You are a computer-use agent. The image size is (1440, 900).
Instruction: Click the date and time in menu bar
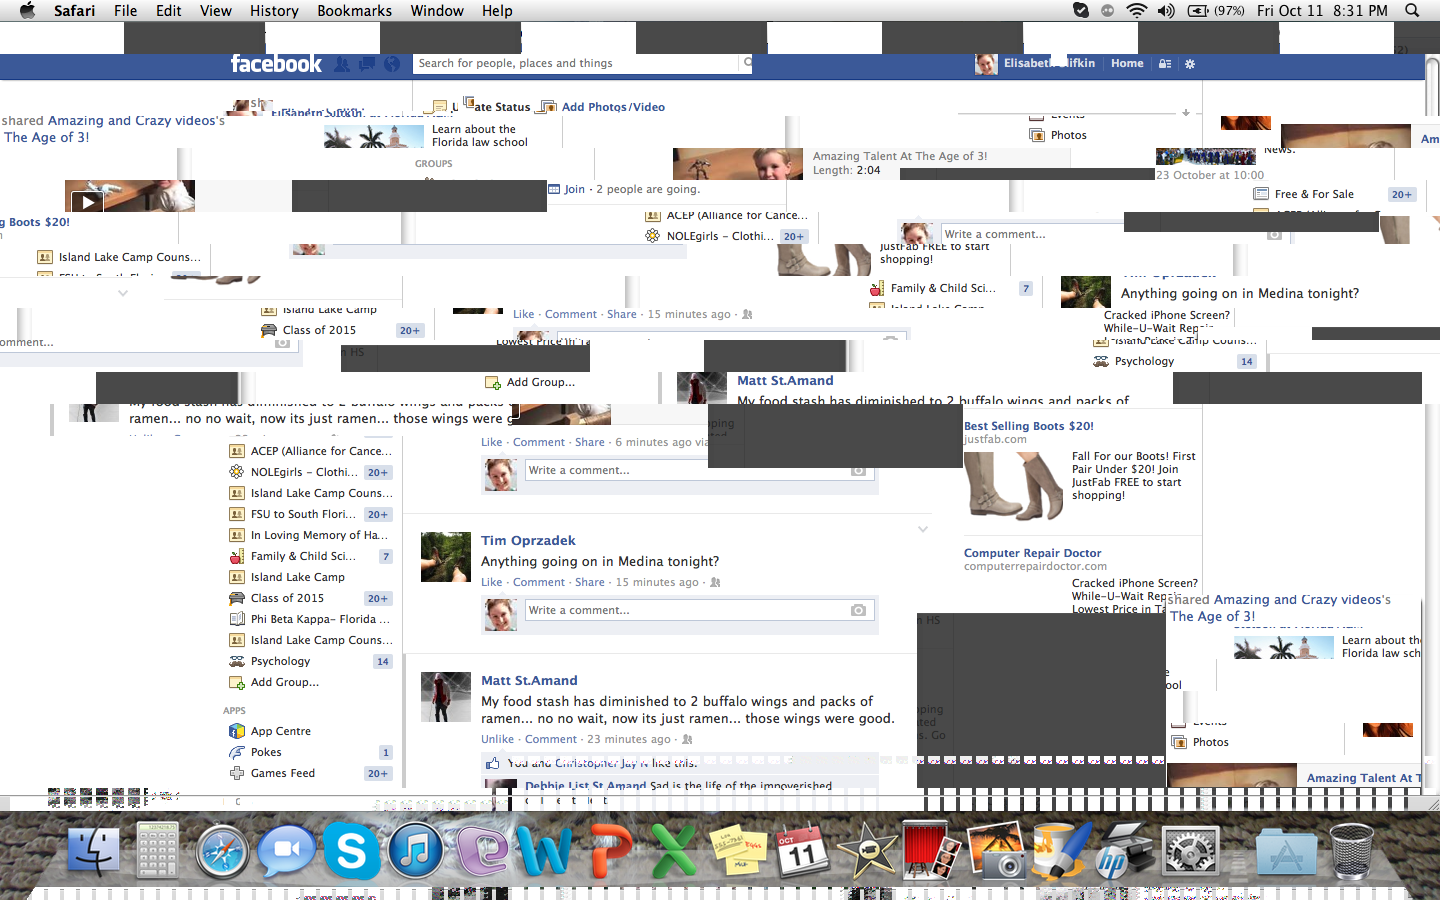coord(1322,11)
